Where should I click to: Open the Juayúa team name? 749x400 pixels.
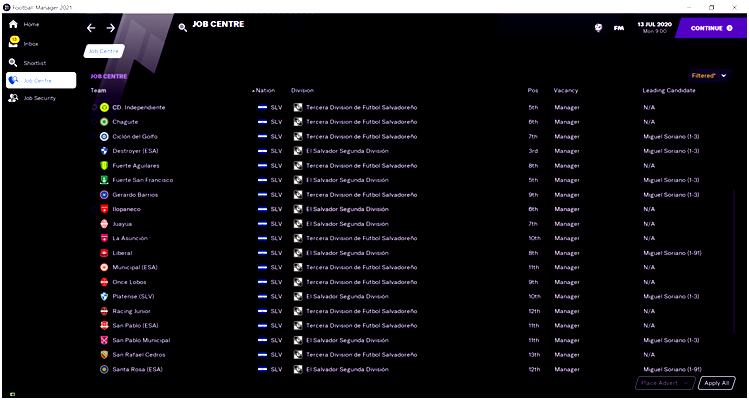click(x=122, y=224)
